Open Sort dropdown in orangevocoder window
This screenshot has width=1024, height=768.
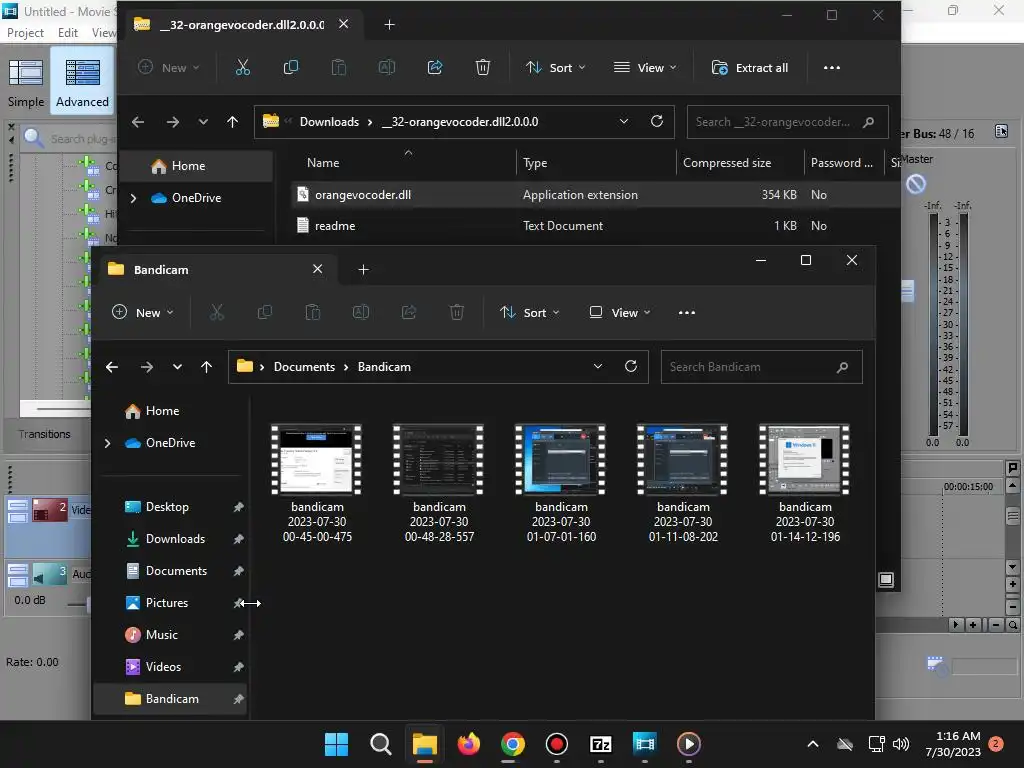(x=556, y=67)
